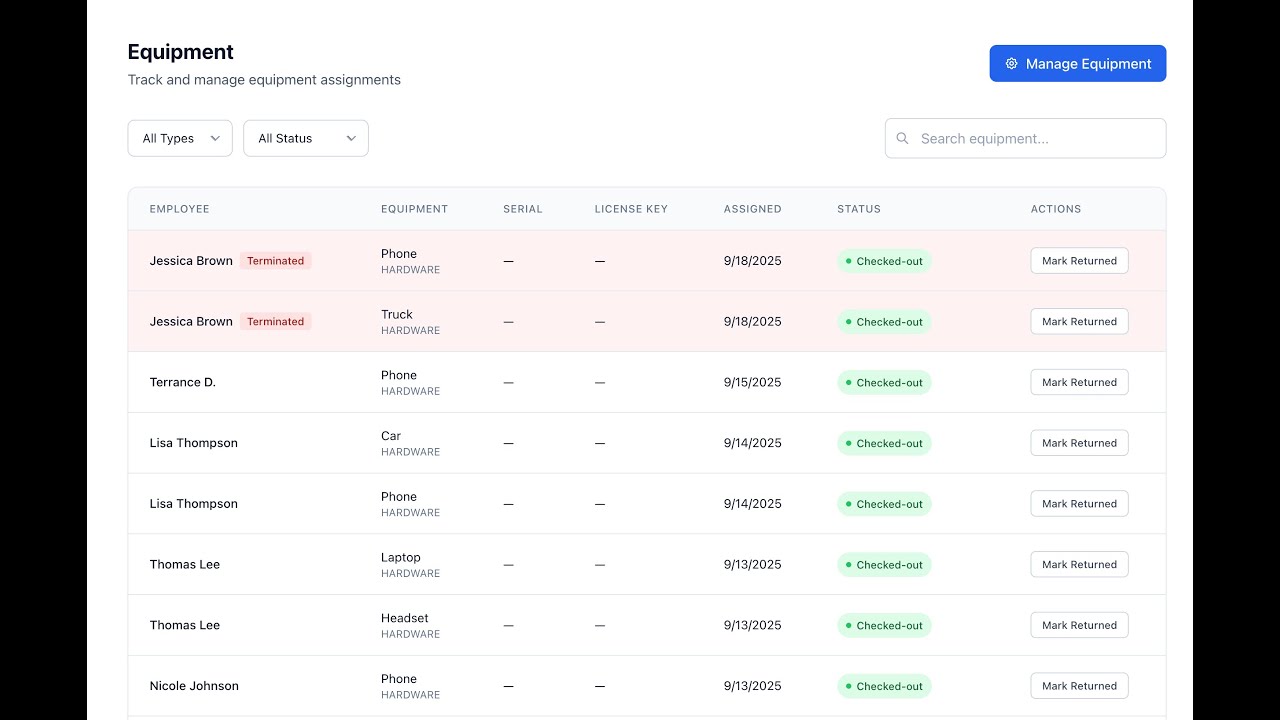Click the Laptop equipment cell
Image resolution: width=1280 pixels, height=720 pixels.
click(410, 564)
